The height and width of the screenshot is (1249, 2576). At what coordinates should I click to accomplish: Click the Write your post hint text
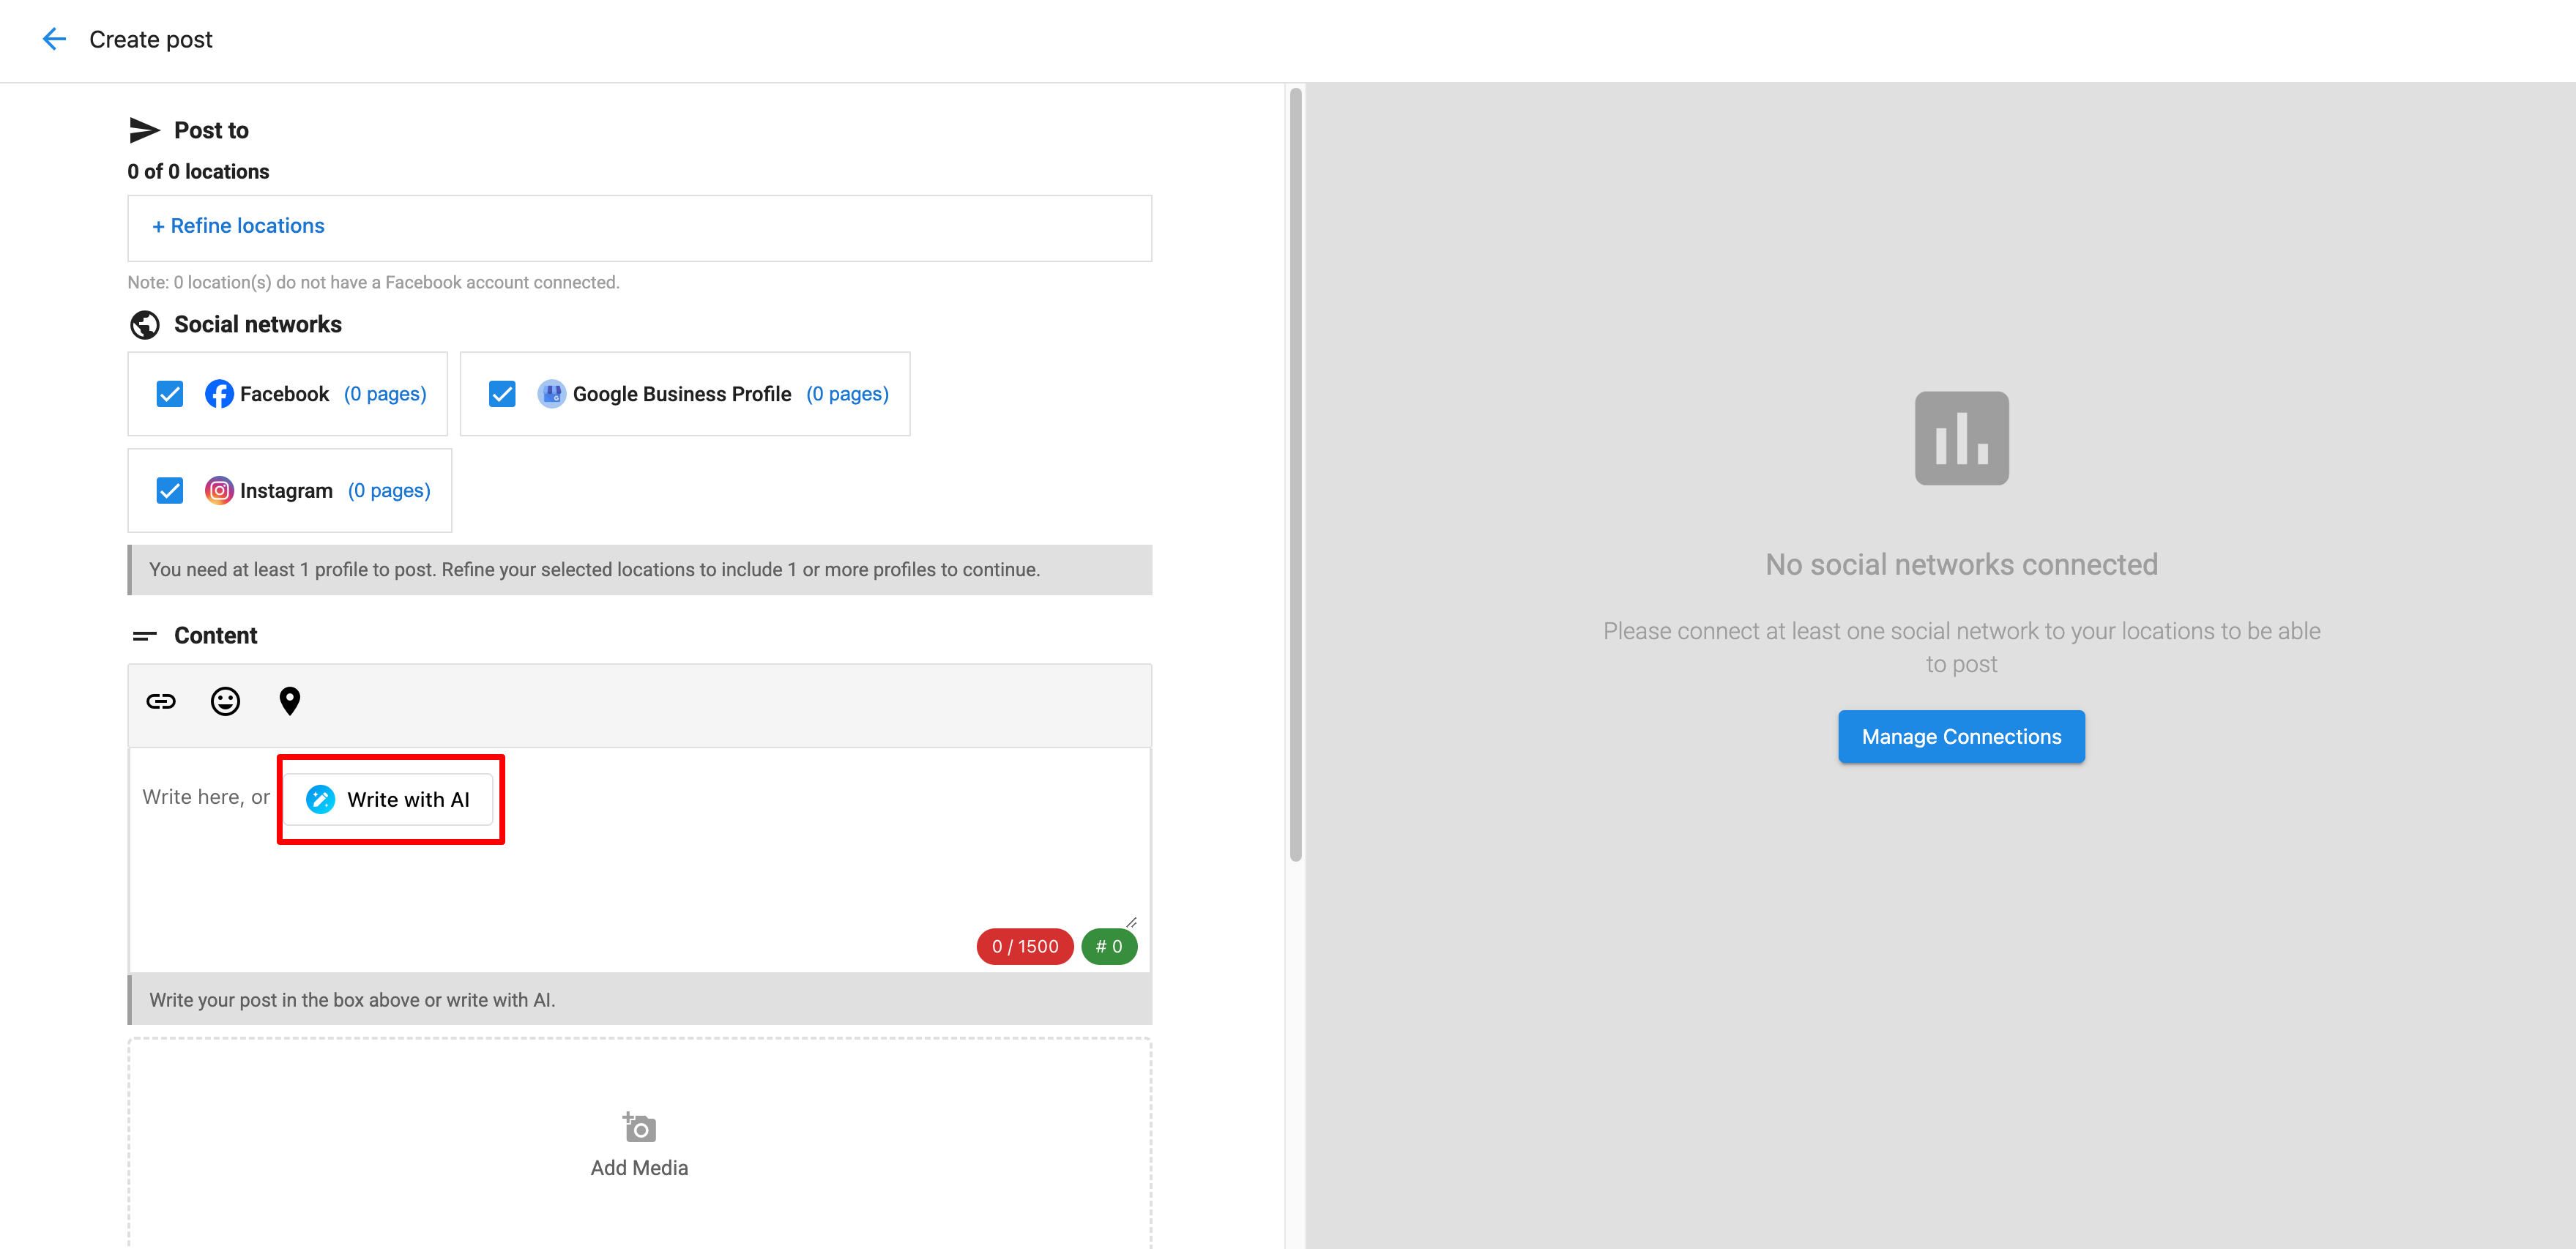pos(352,1000)
